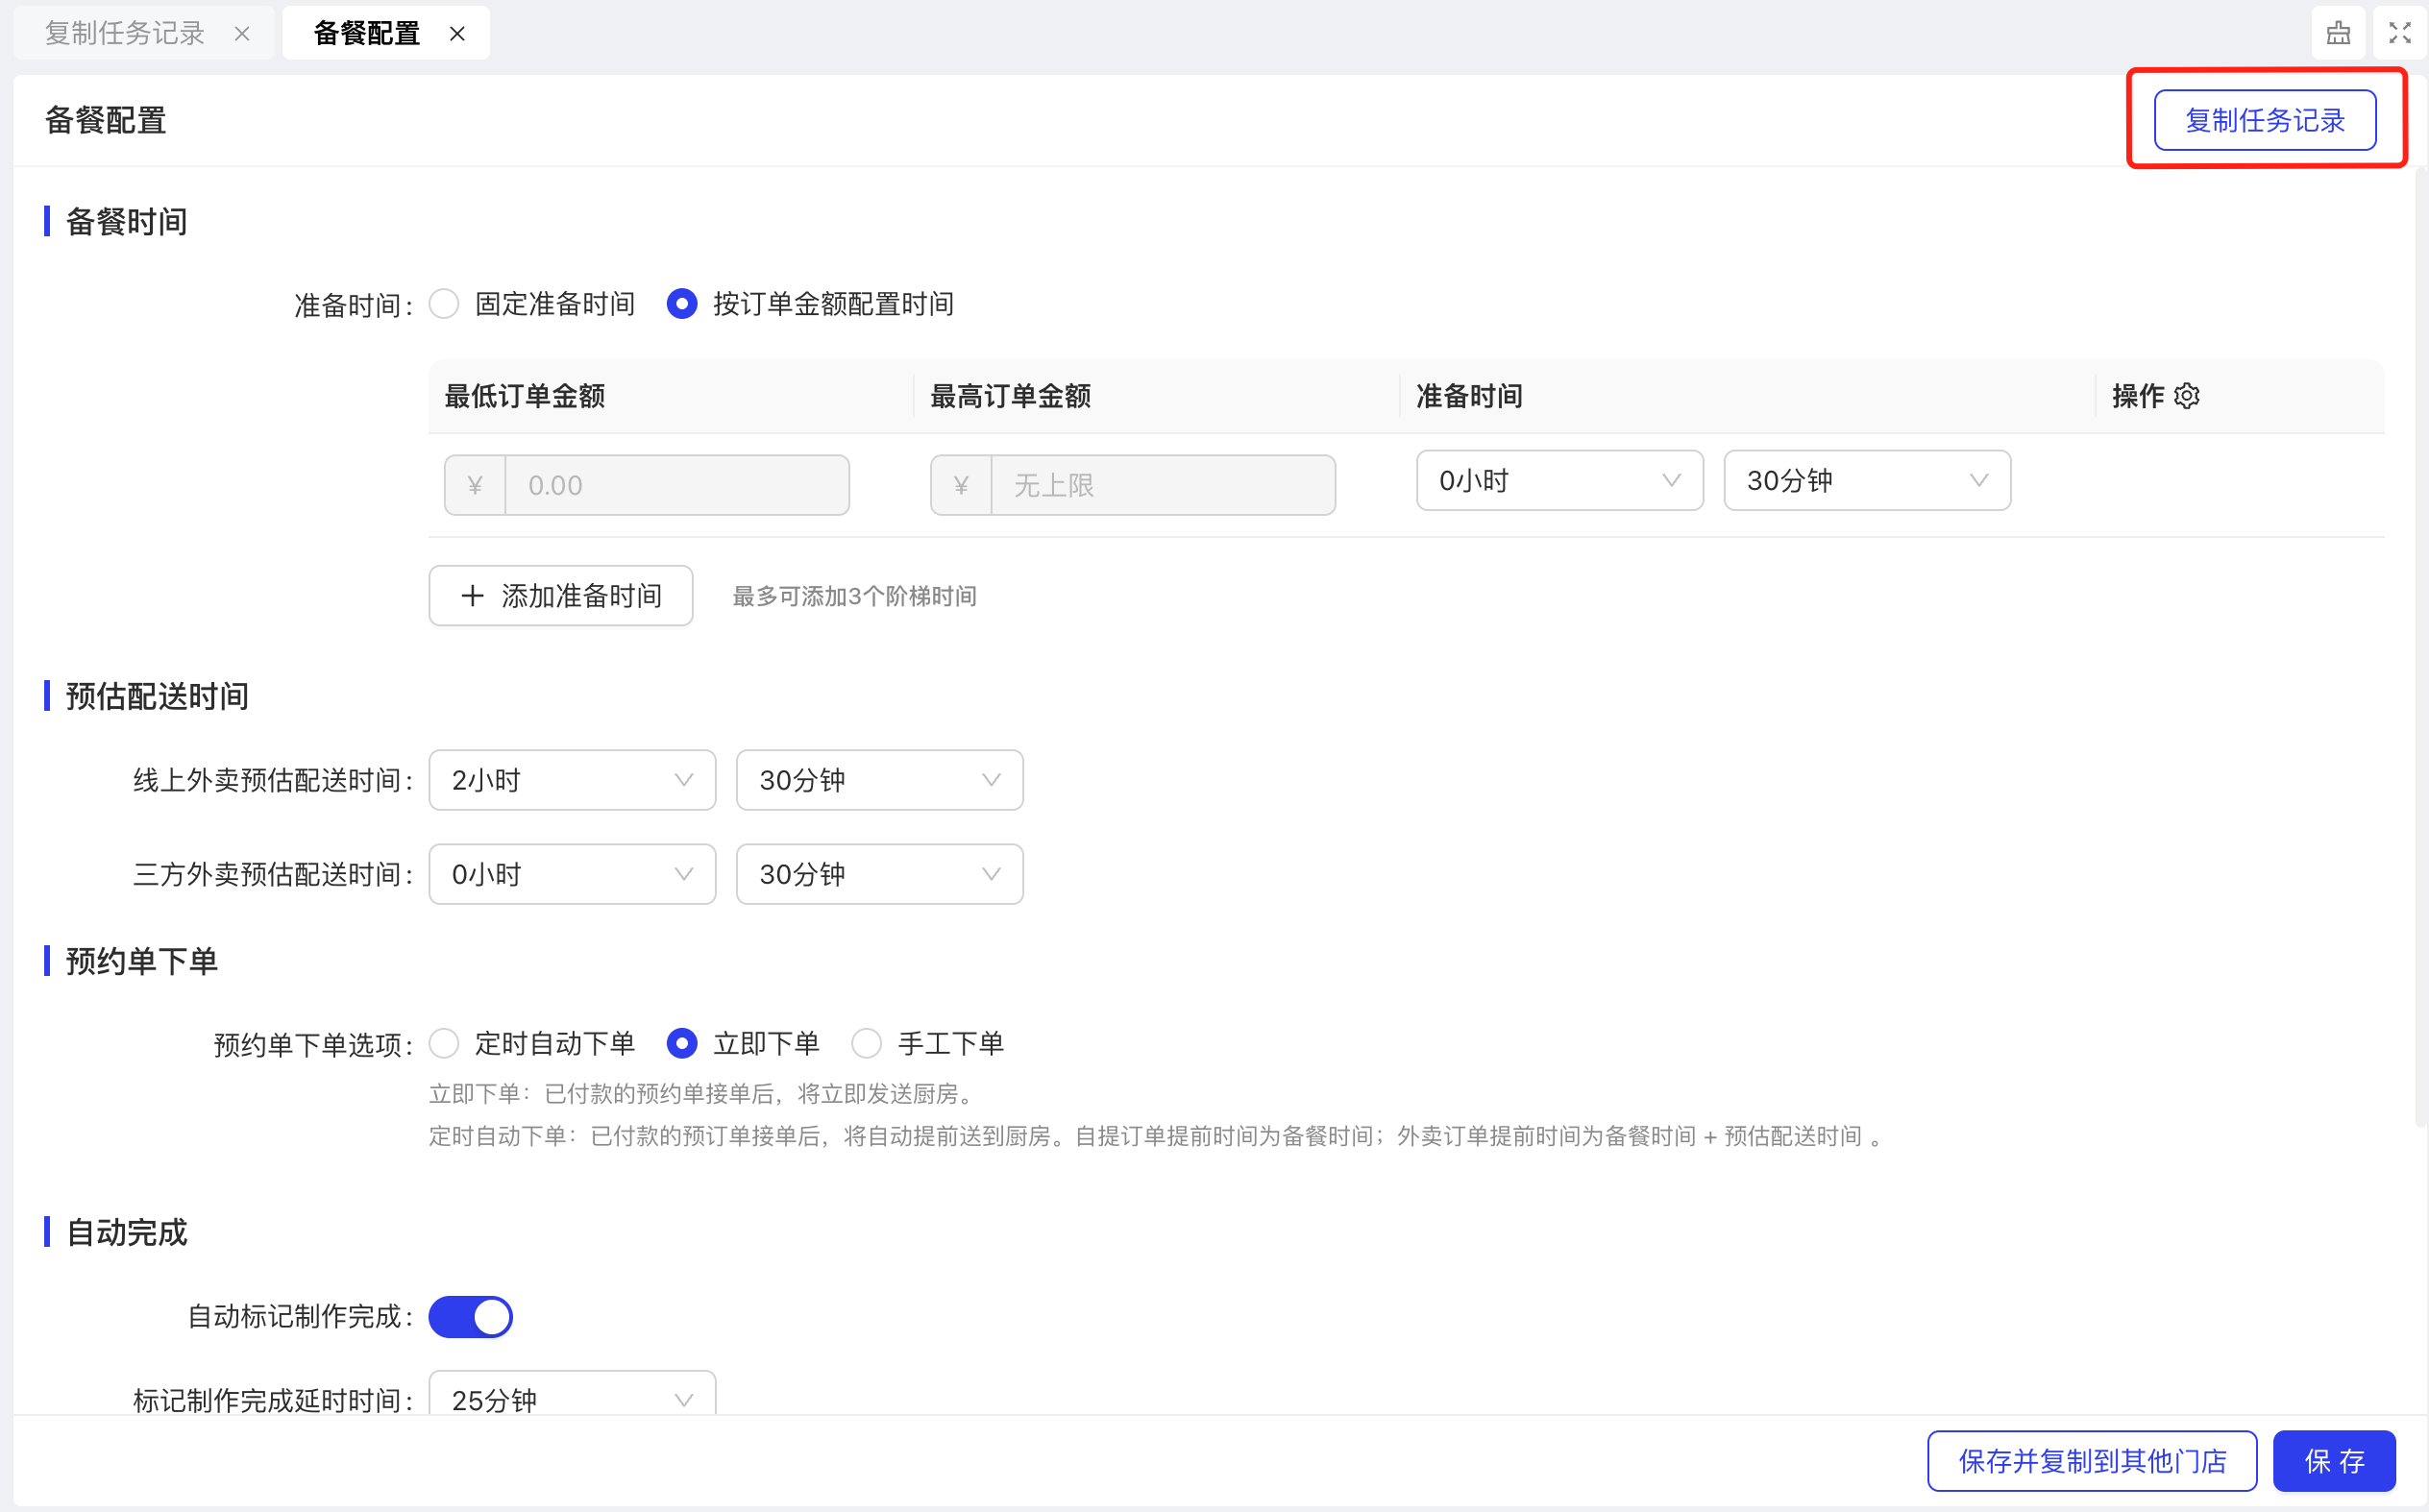Click the 准备时间 column header
This screenshot has width=2429, height=1512.
coord(1468,396)
